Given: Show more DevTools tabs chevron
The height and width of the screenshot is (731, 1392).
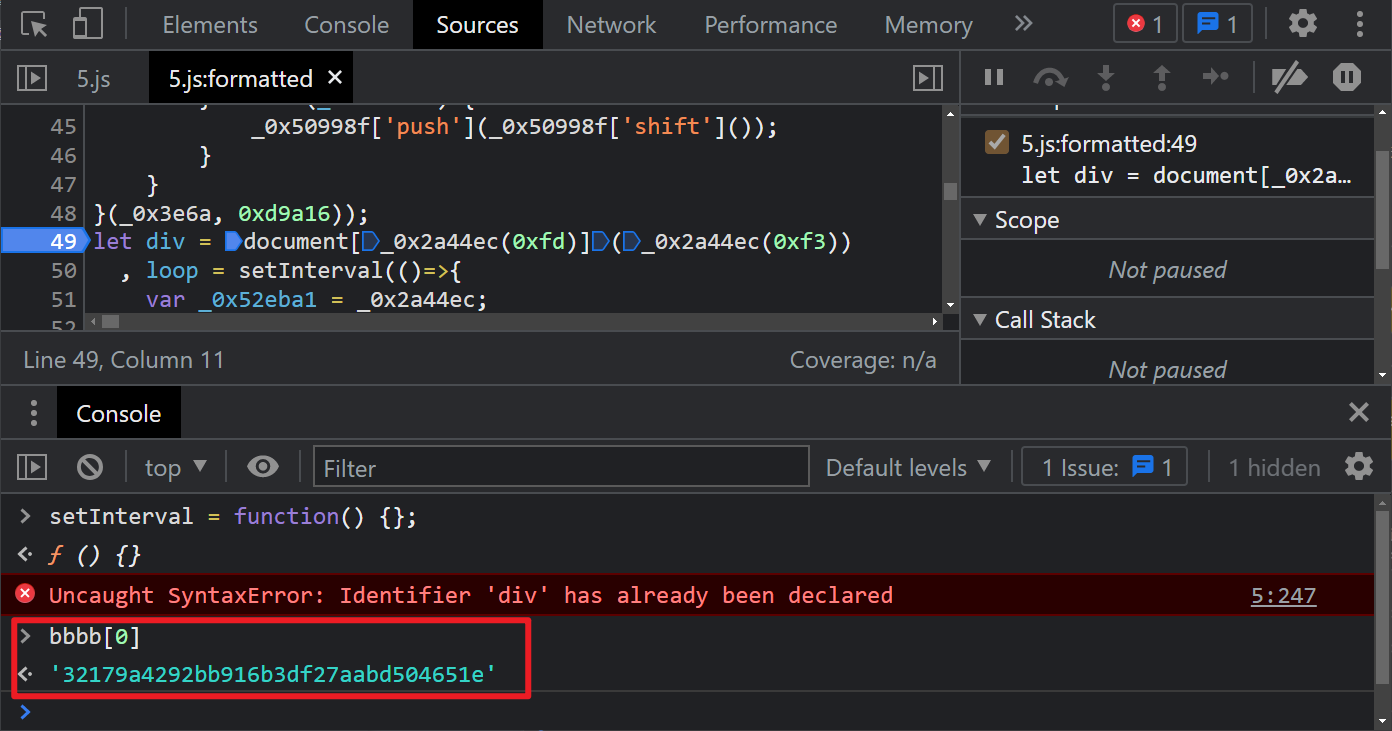Looking at the screenshot, I should pos(1023,24).
